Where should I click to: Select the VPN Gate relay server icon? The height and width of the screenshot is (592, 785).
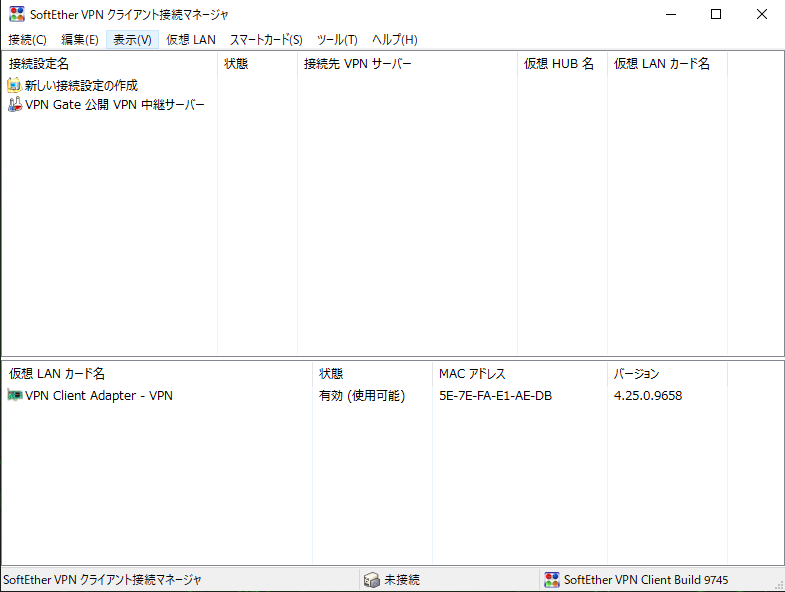point(14,105)
